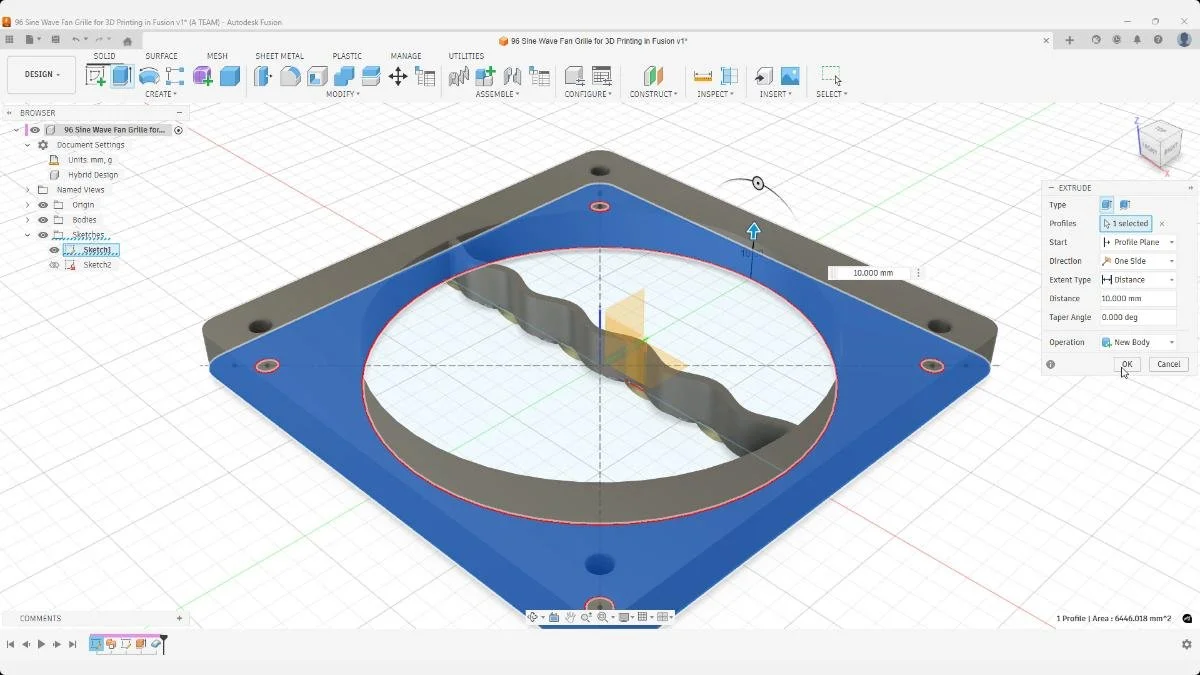1200x675 pixels.
Task: Show Sketch2 via eye icon
Action: (54, 265)
